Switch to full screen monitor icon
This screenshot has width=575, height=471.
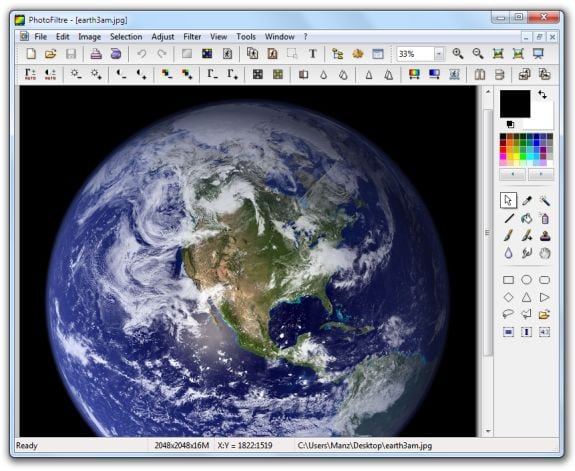[538, 54]
